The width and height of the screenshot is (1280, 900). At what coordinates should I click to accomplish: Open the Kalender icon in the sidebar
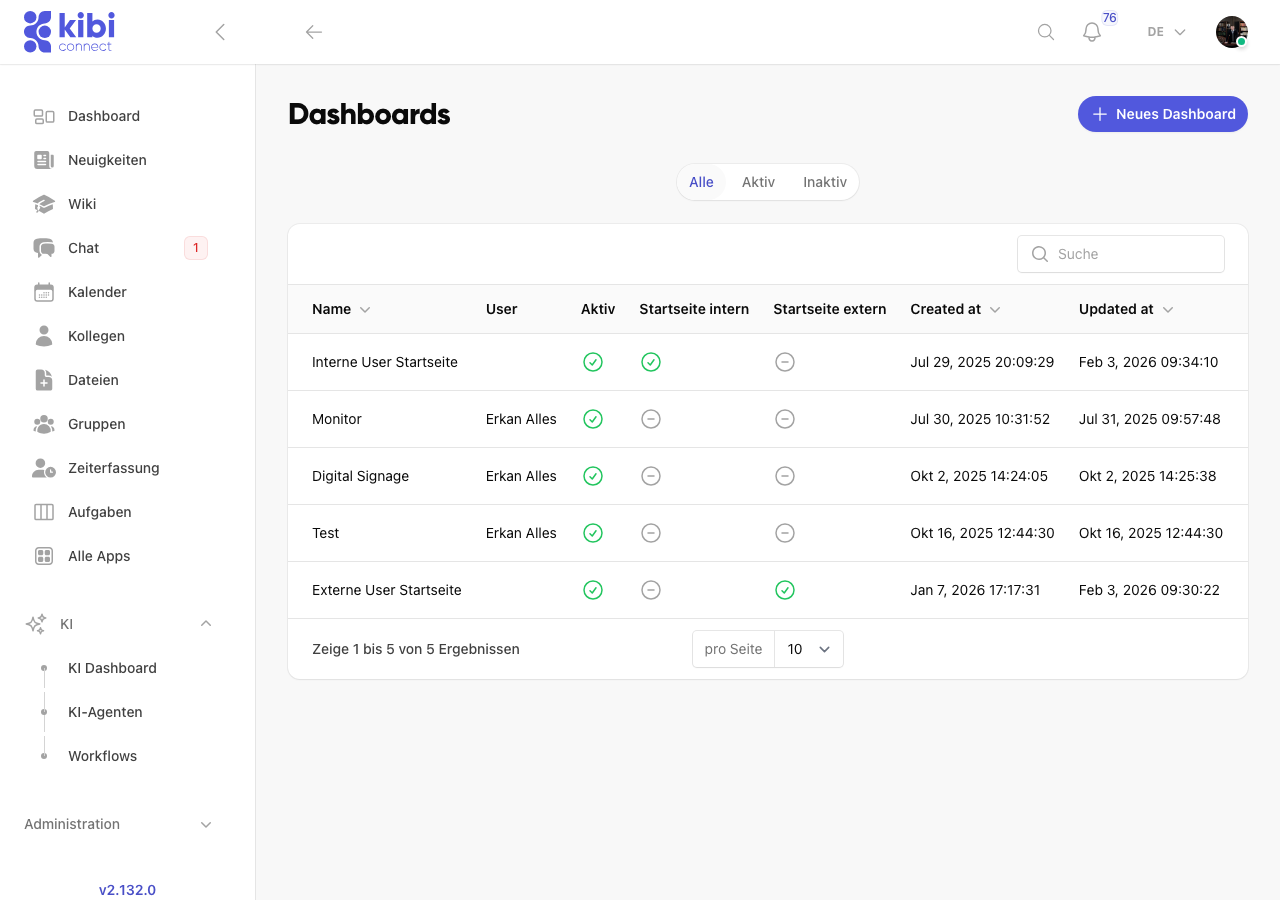click(x=44, y=292)
